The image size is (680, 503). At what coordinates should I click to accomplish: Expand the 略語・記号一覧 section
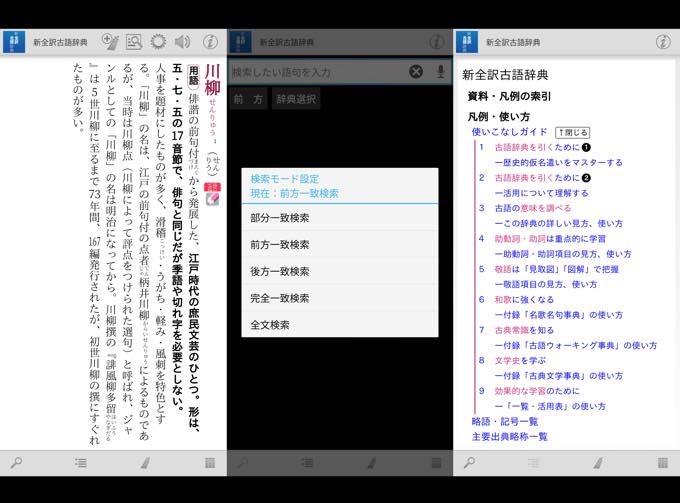point(505,421)
